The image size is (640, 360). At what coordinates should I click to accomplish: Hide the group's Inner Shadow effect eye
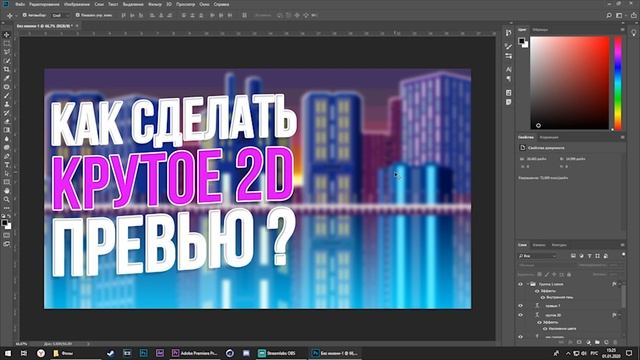click(543, 298)
